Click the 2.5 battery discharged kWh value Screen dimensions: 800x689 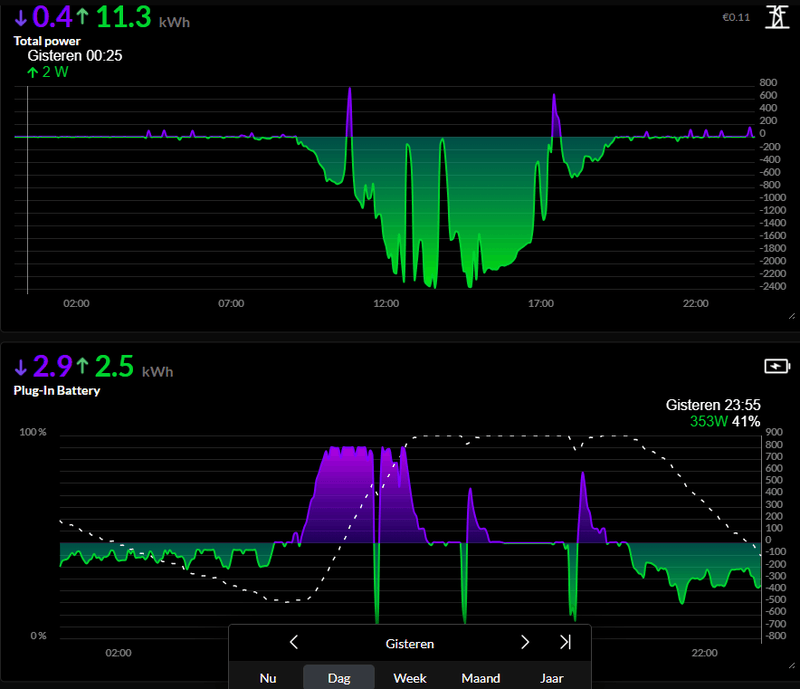click(114, 366)
